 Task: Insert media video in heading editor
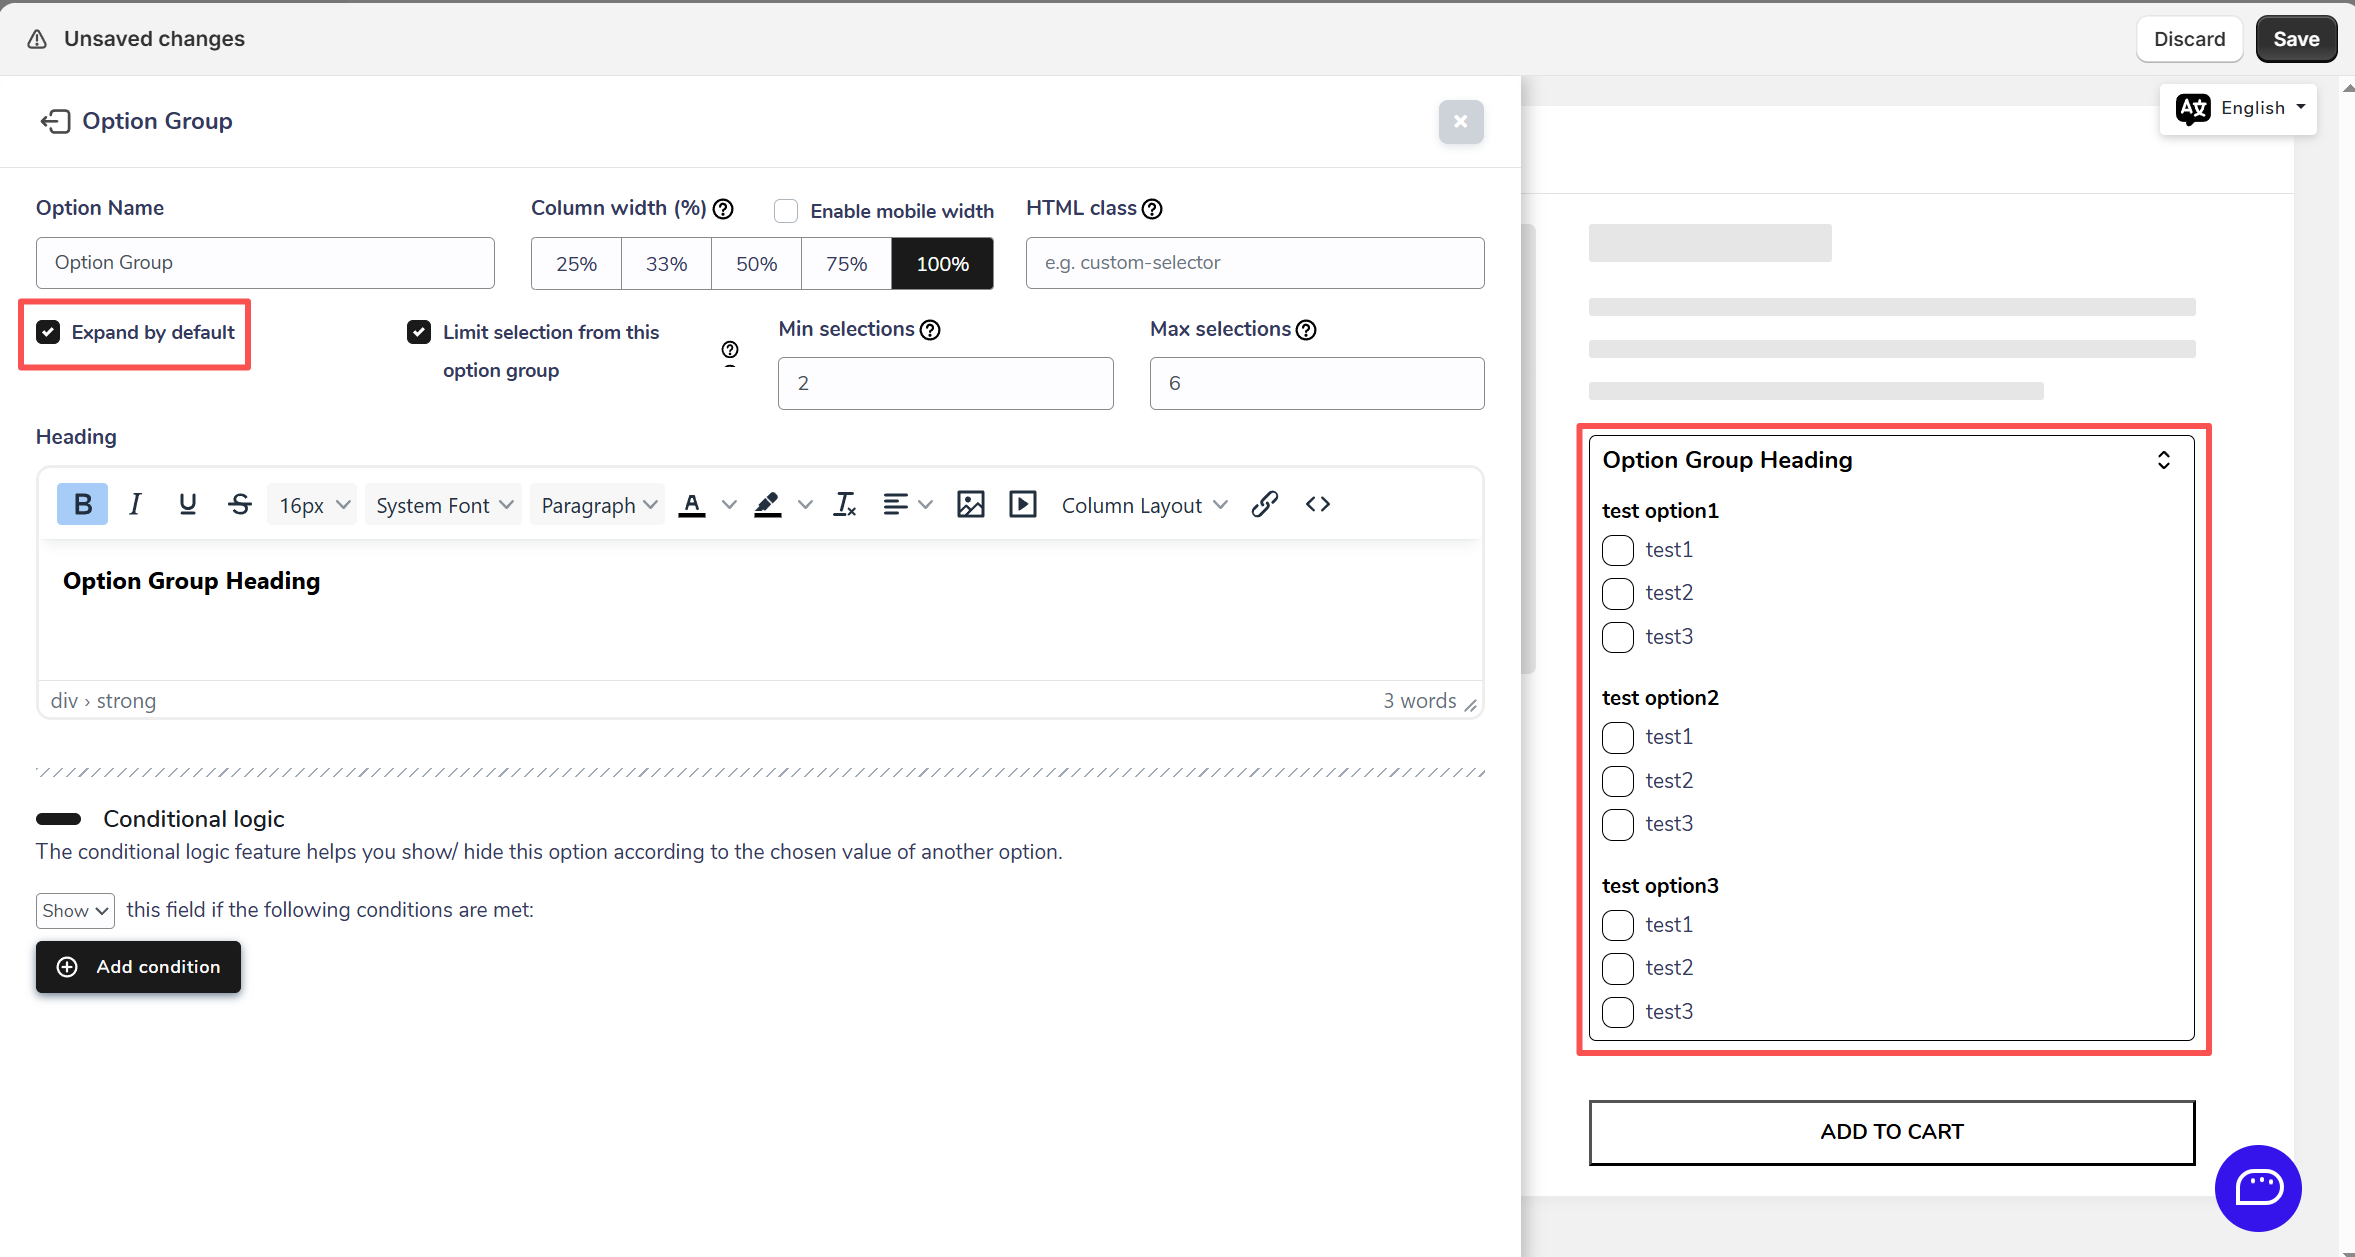[x=1022, y=505]
